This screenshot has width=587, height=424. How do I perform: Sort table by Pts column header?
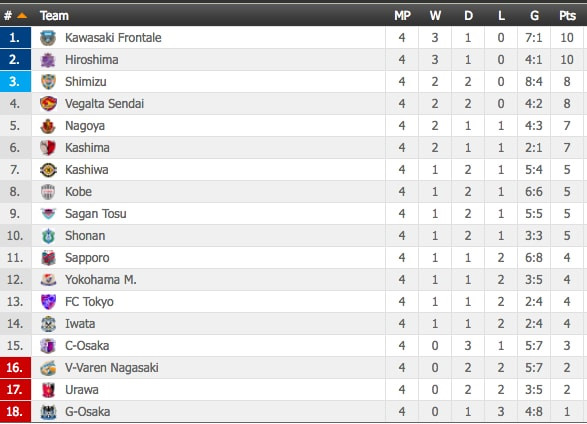coord(567,16)
